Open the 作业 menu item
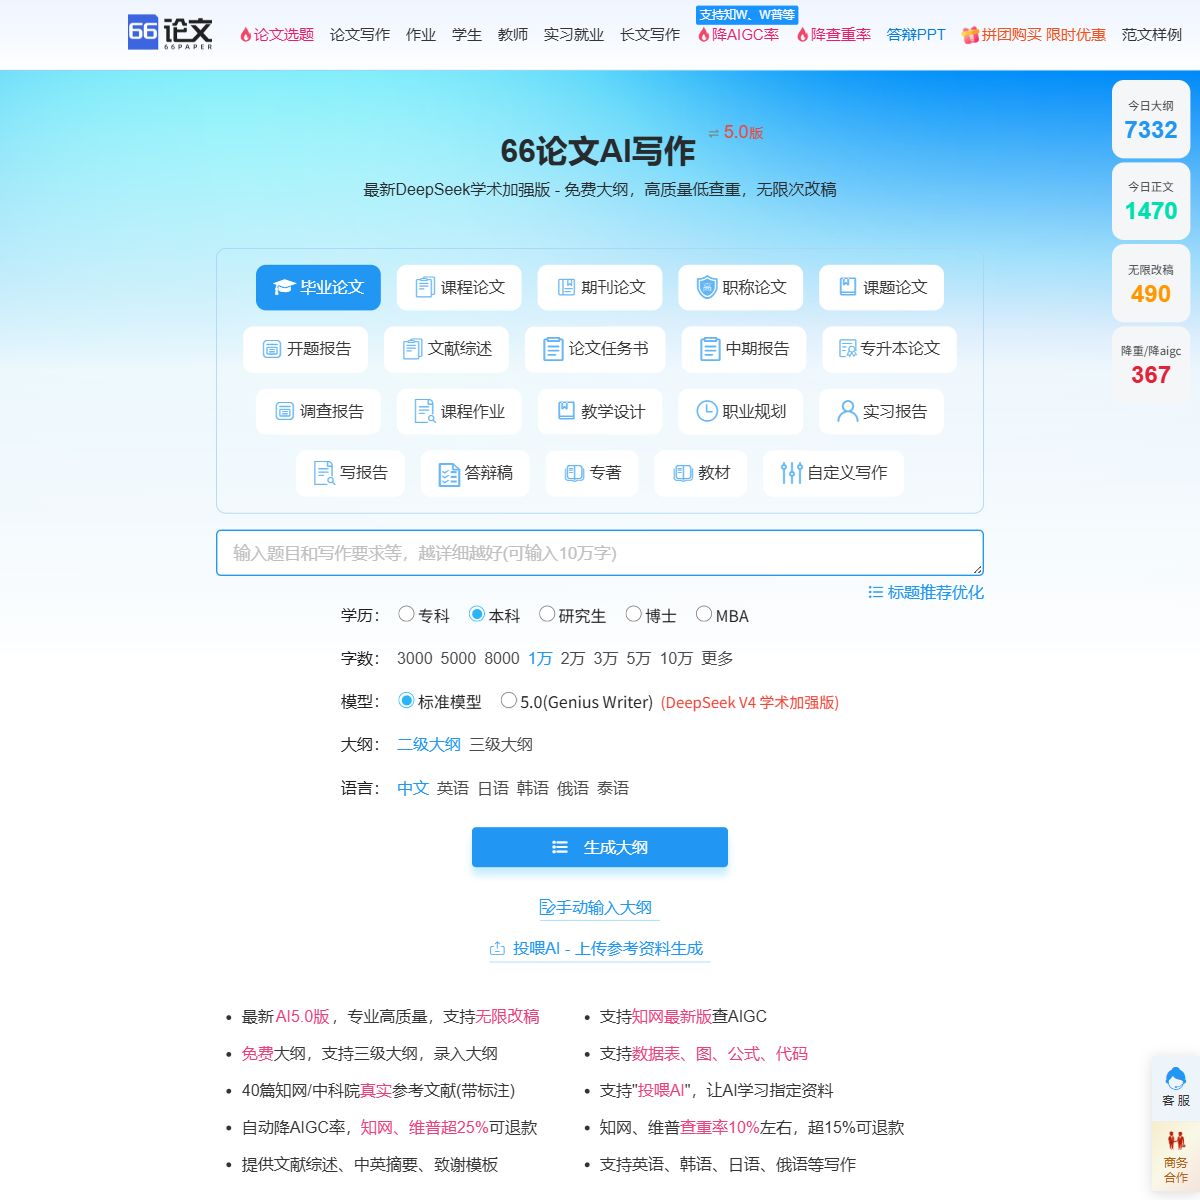Image resolution: width=1200 pixels, height=1200 pixels. [x=421, y=34]
